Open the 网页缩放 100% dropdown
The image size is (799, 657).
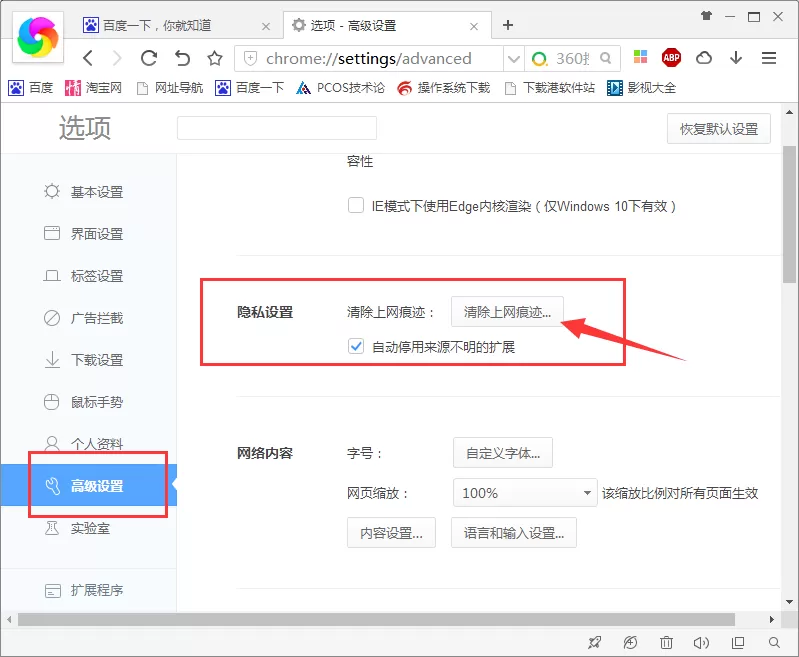[x=525, y=493]
